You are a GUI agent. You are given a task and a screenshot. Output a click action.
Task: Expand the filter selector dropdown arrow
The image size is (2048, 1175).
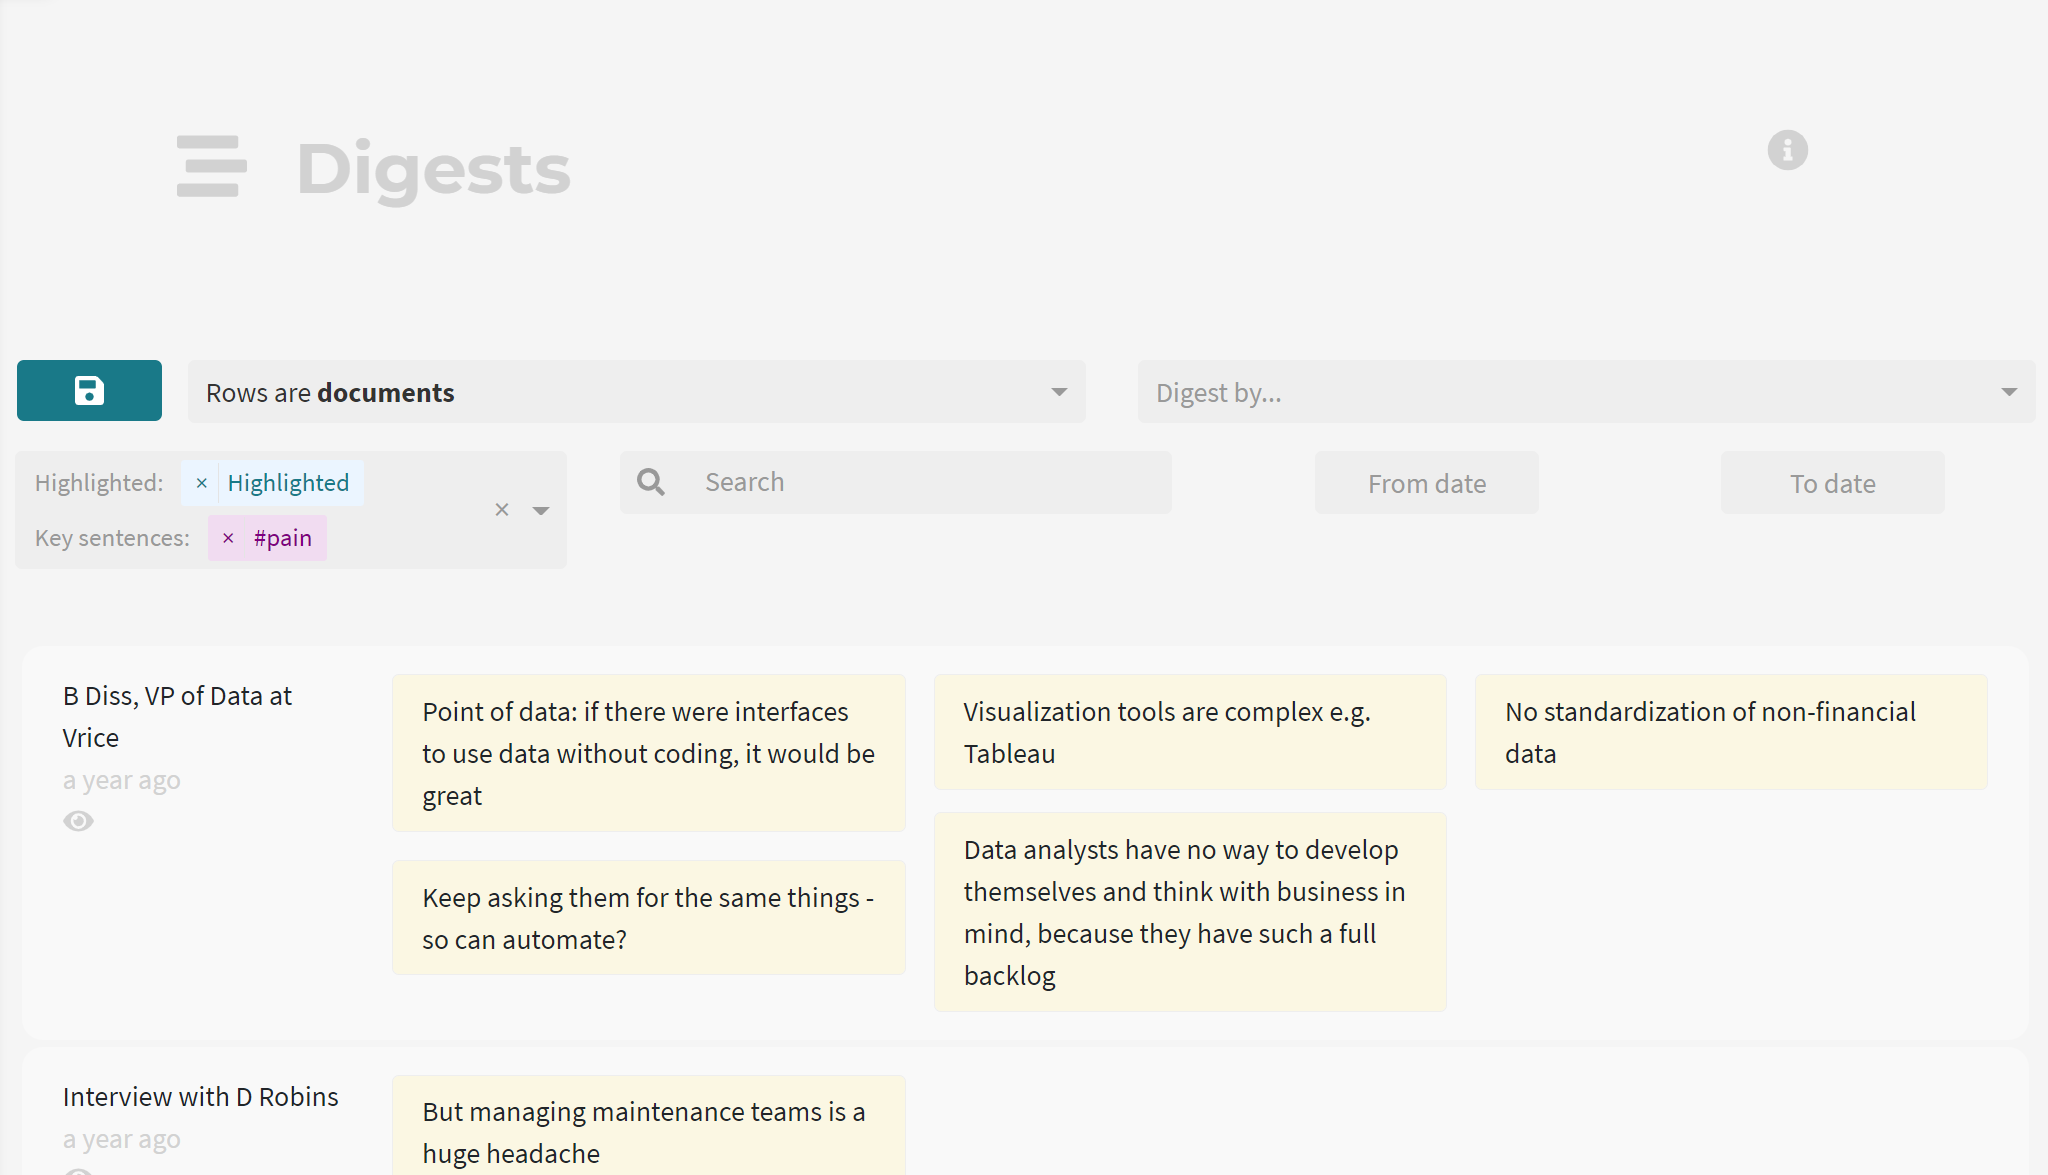[x=541, y=510]
